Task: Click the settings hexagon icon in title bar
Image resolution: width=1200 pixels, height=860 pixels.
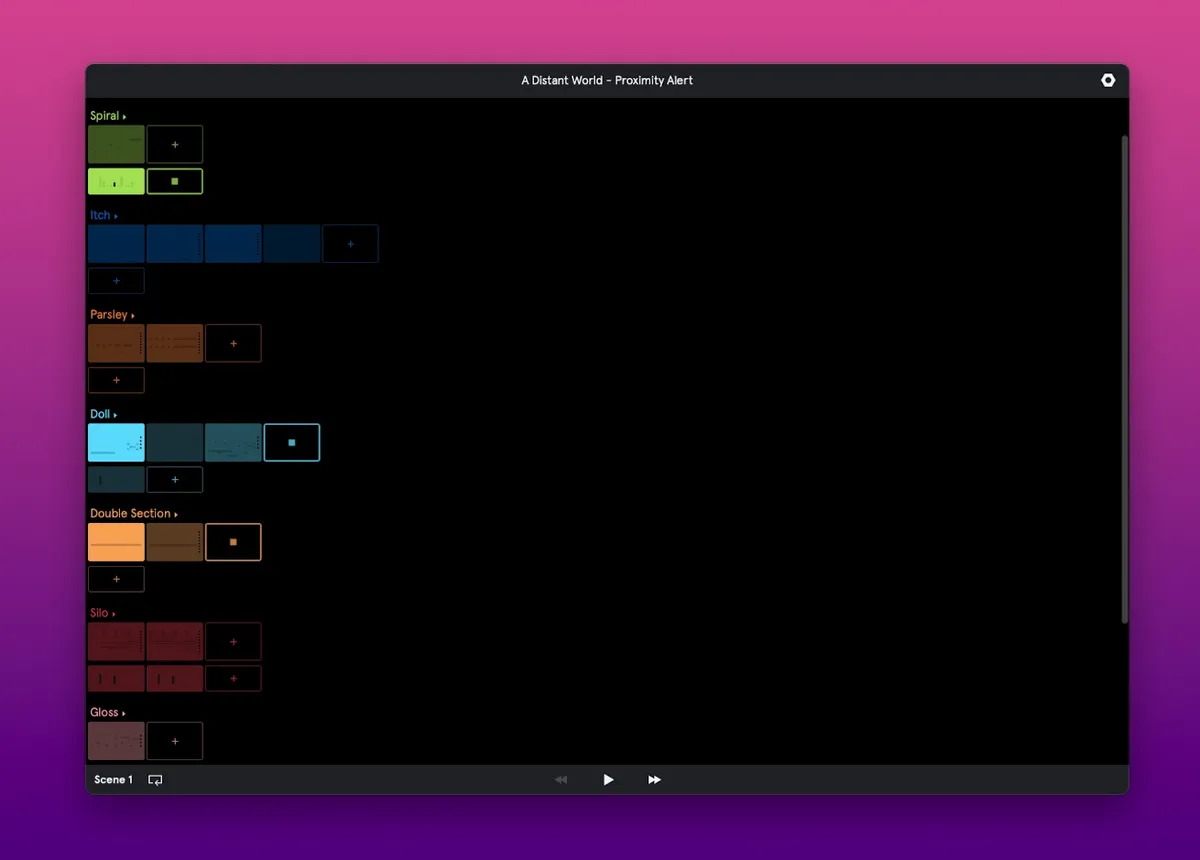Action: coord(1107,80)
